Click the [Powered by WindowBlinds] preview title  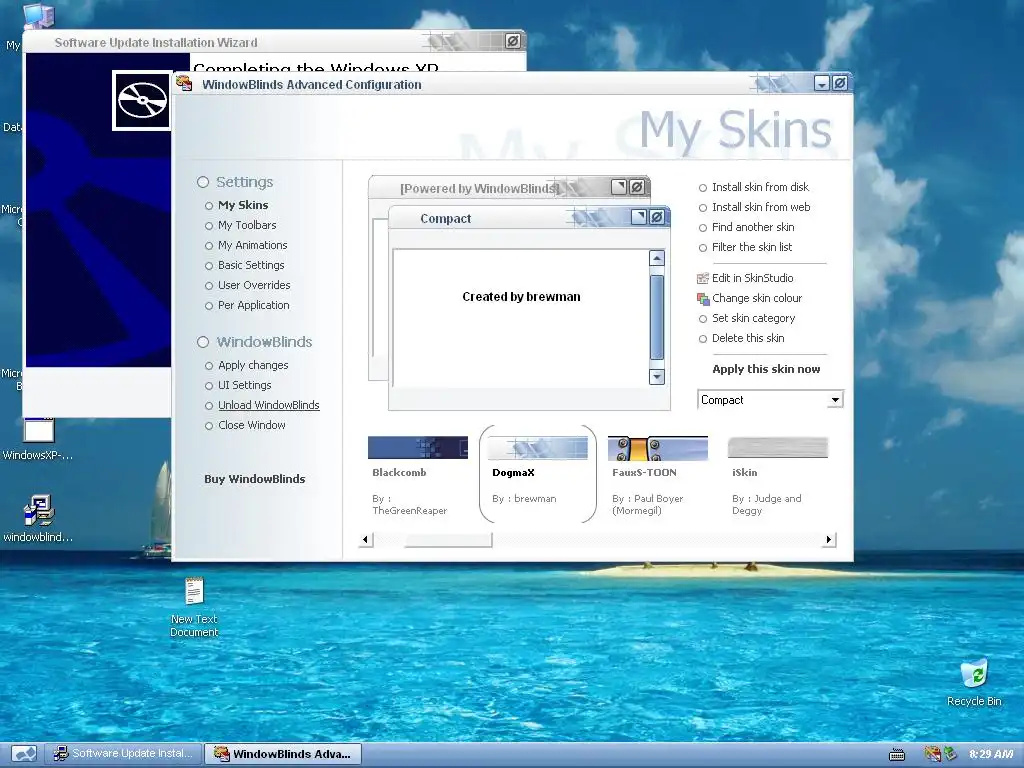tap(480, 189)
